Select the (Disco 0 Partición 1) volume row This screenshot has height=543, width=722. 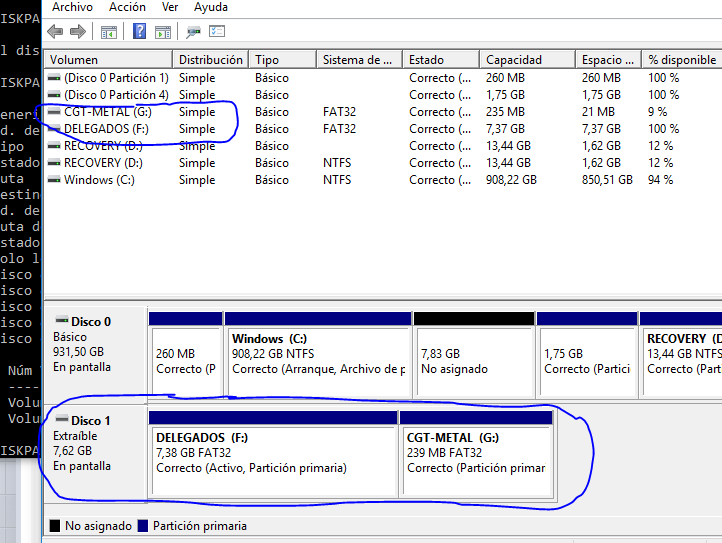tap(383, 78)
